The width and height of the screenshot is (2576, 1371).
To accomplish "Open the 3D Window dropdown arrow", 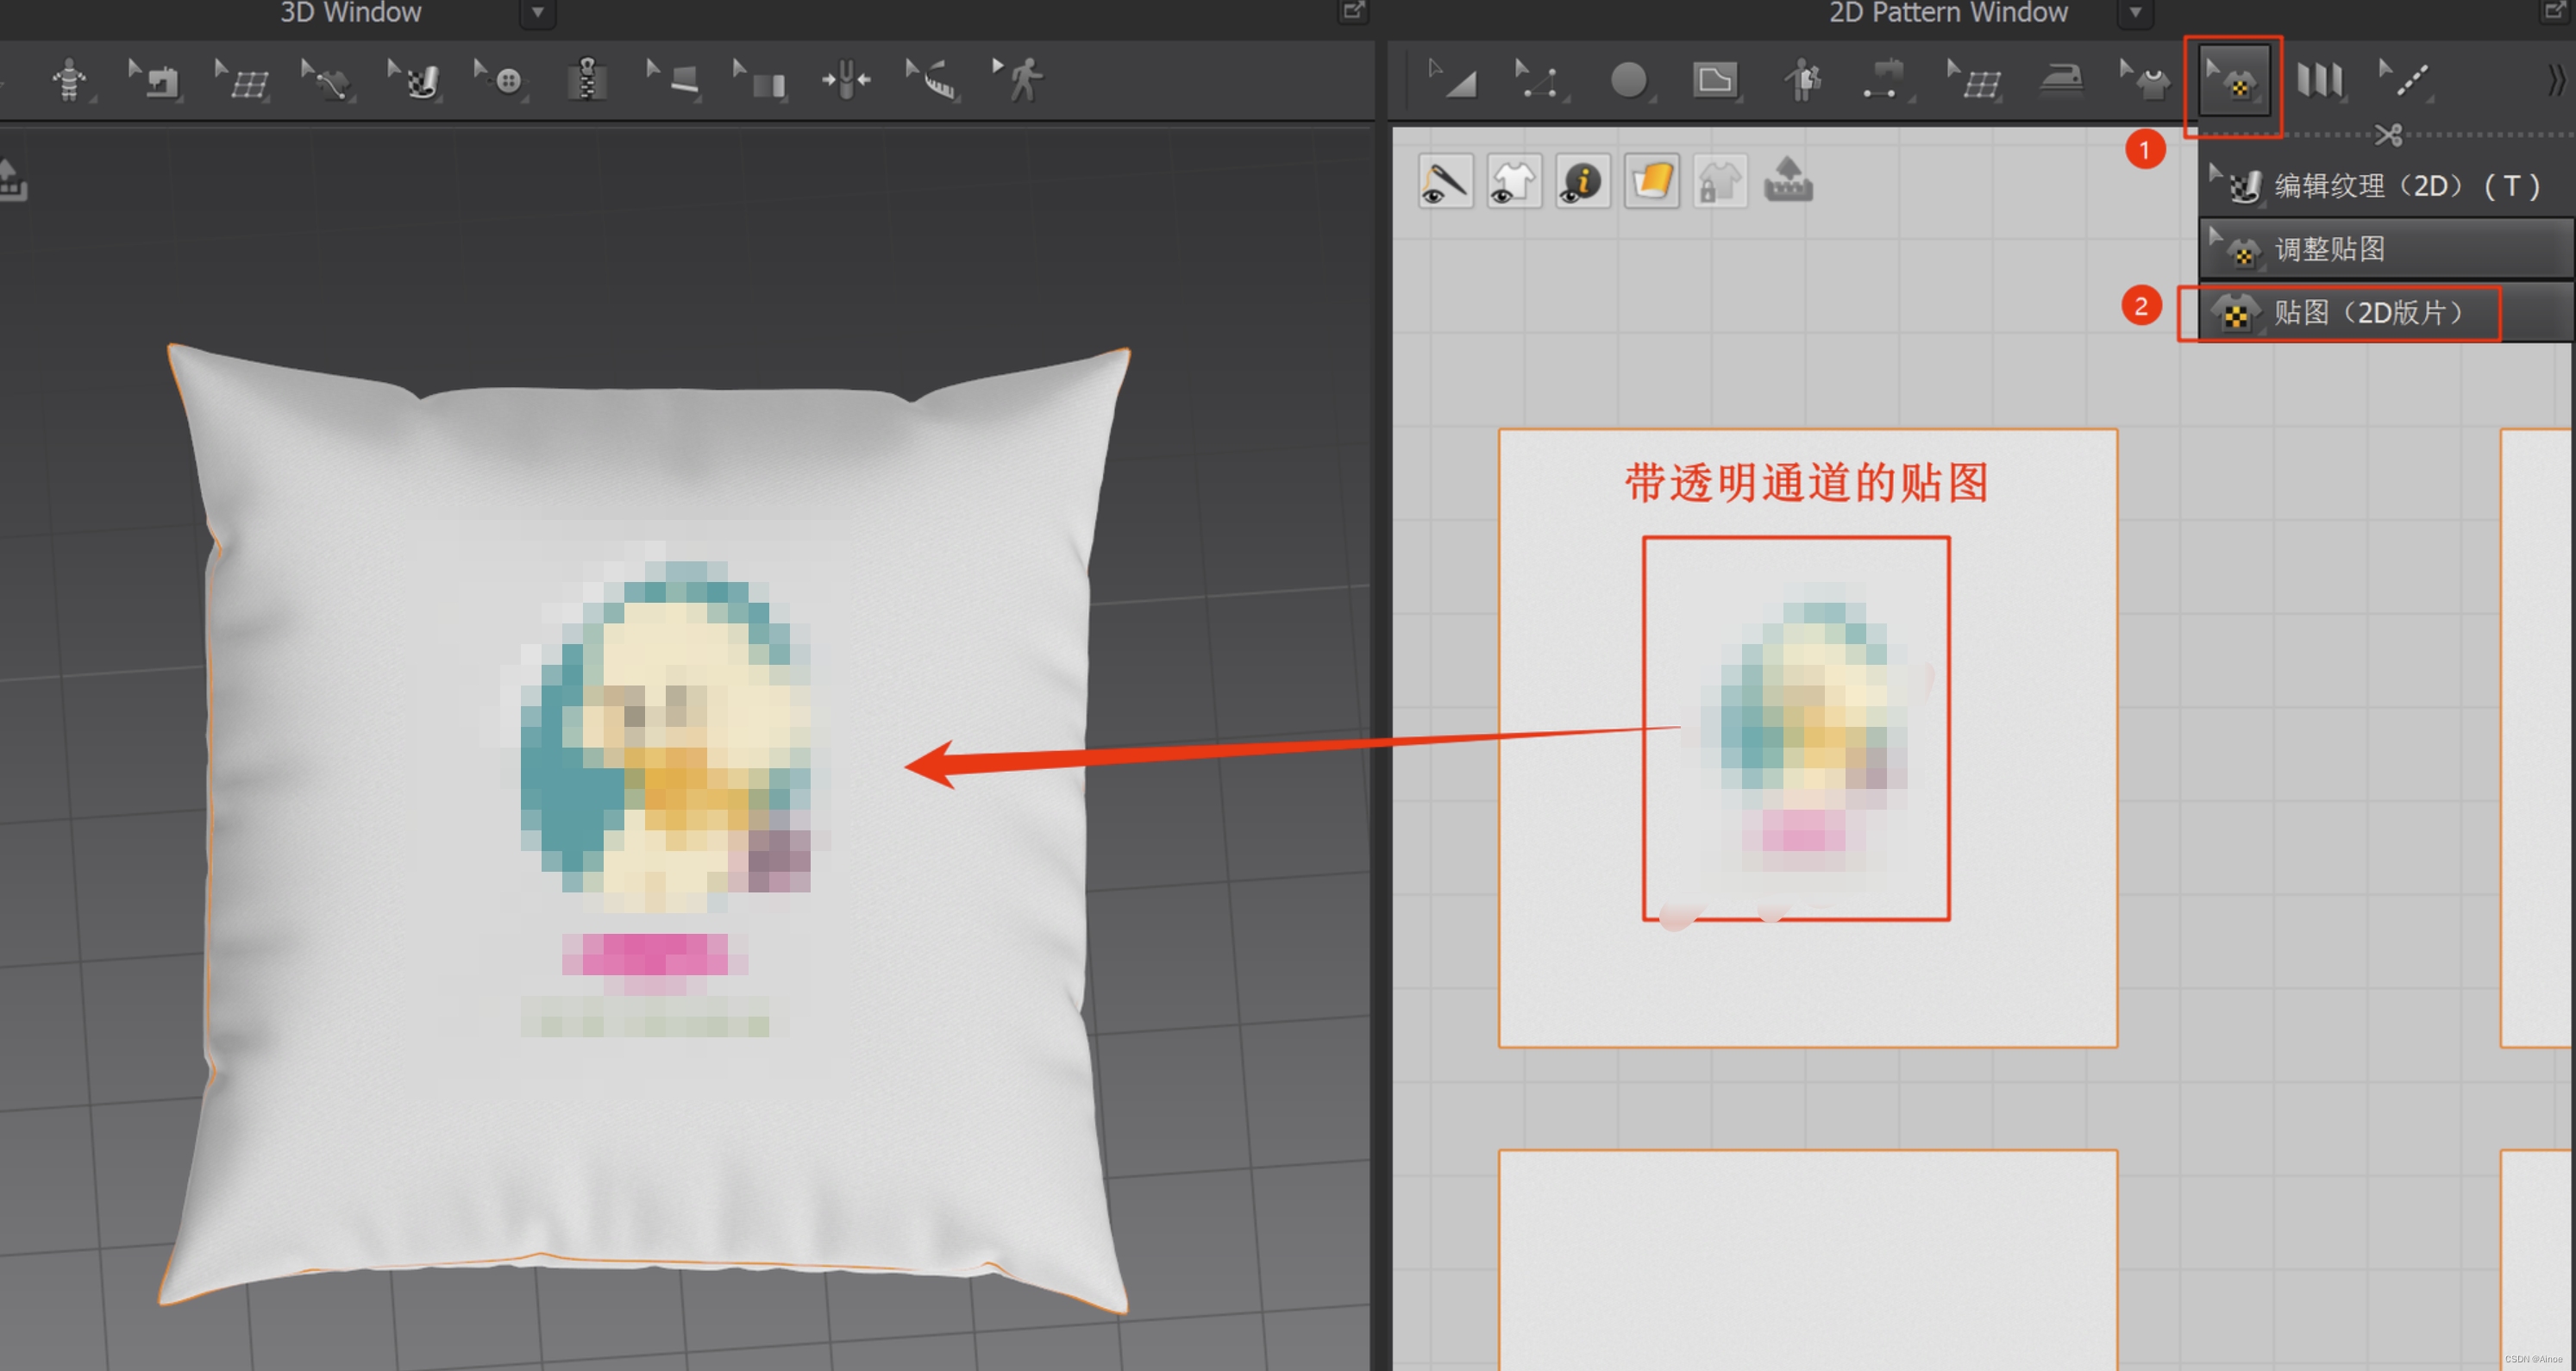I will (537, 13).
